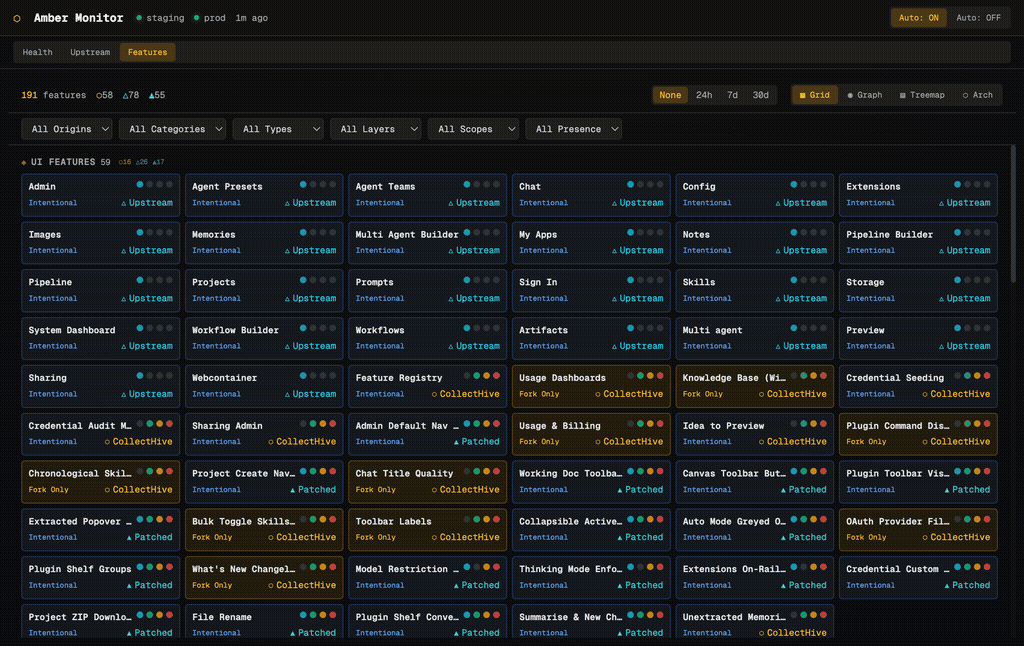Open the All Scopes dropdown
Viewport: 1024px width, 646px height.
coord(473,129)
